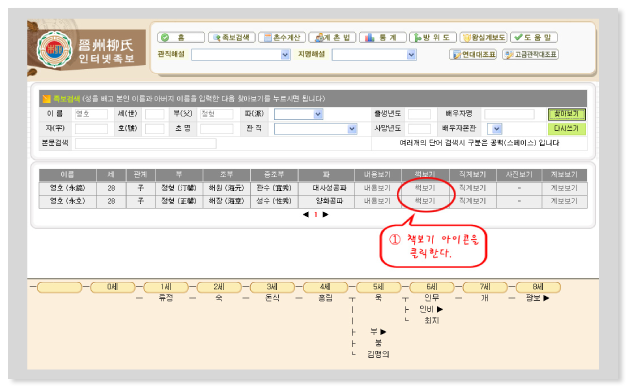The image size is (629, 389).
Task: Select the 4세 generation pill
Action: click(325, 287)
